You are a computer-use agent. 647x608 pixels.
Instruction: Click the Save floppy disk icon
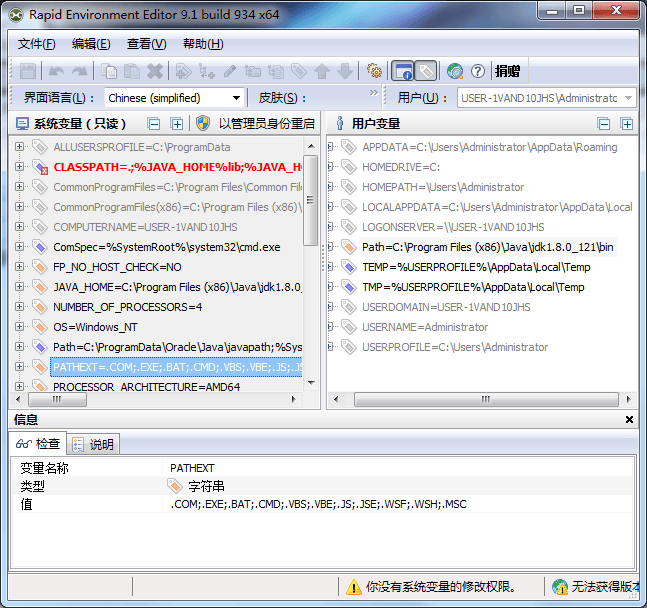(x=28, y=71)
